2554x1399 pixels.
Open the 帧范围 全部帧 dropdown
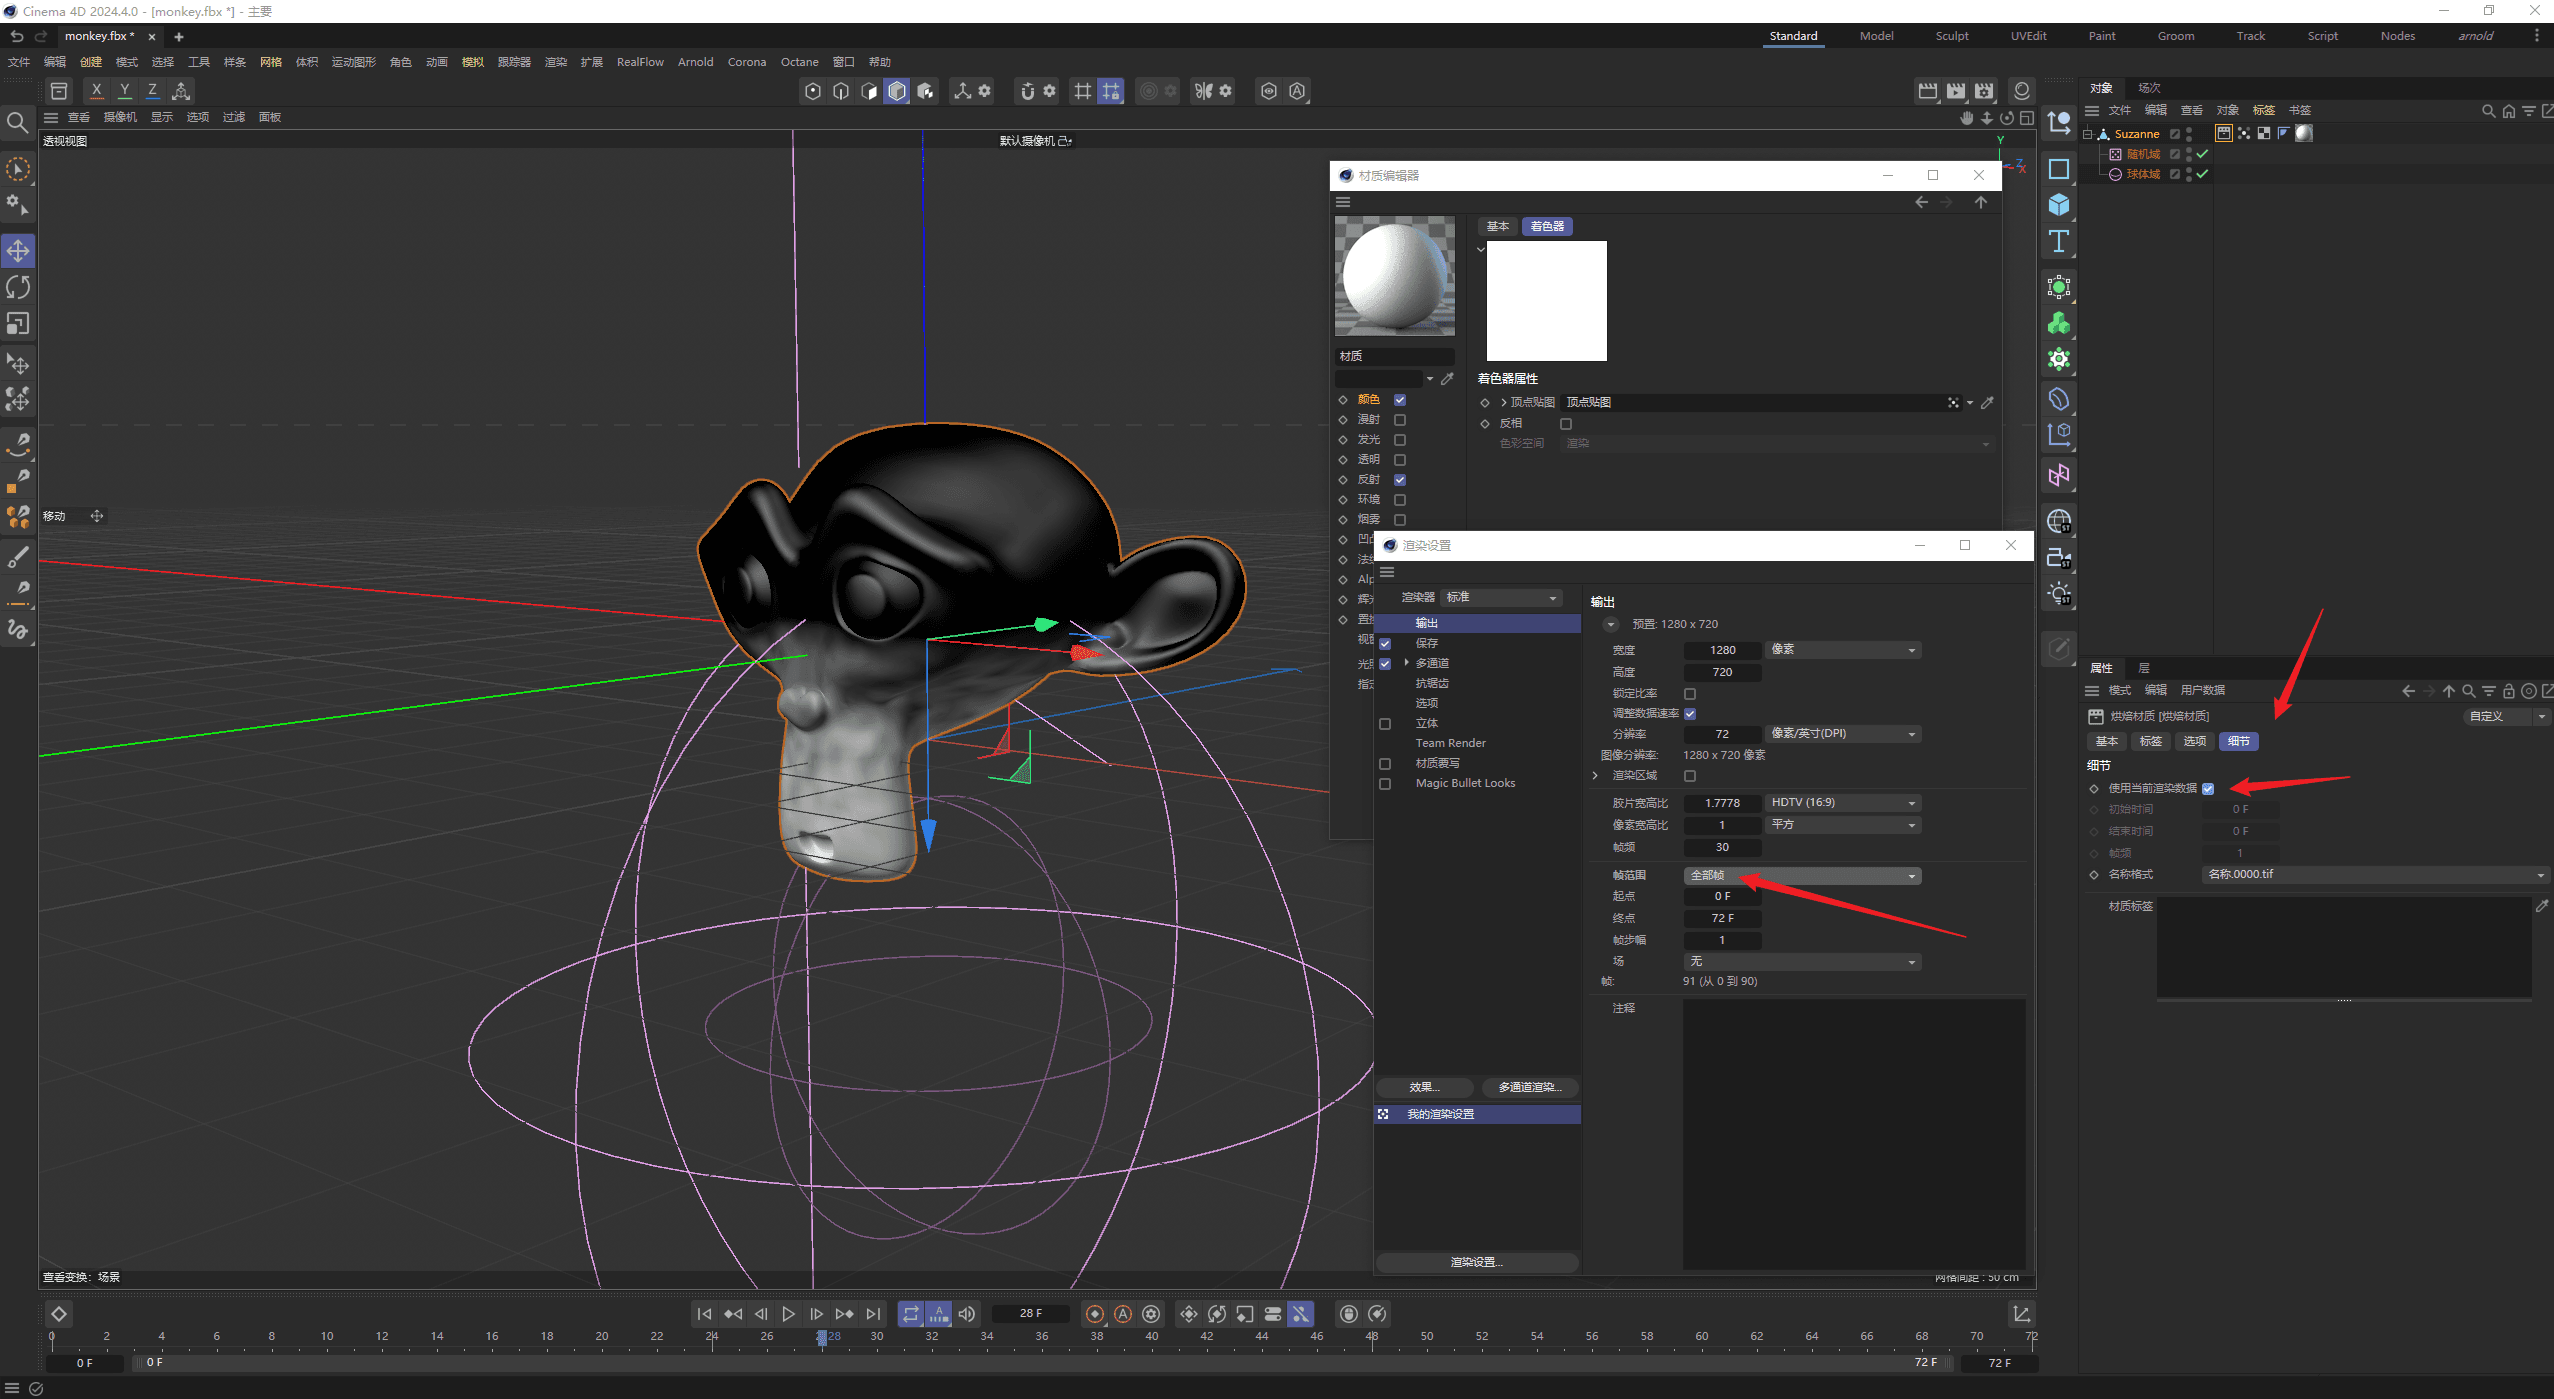1803,876
